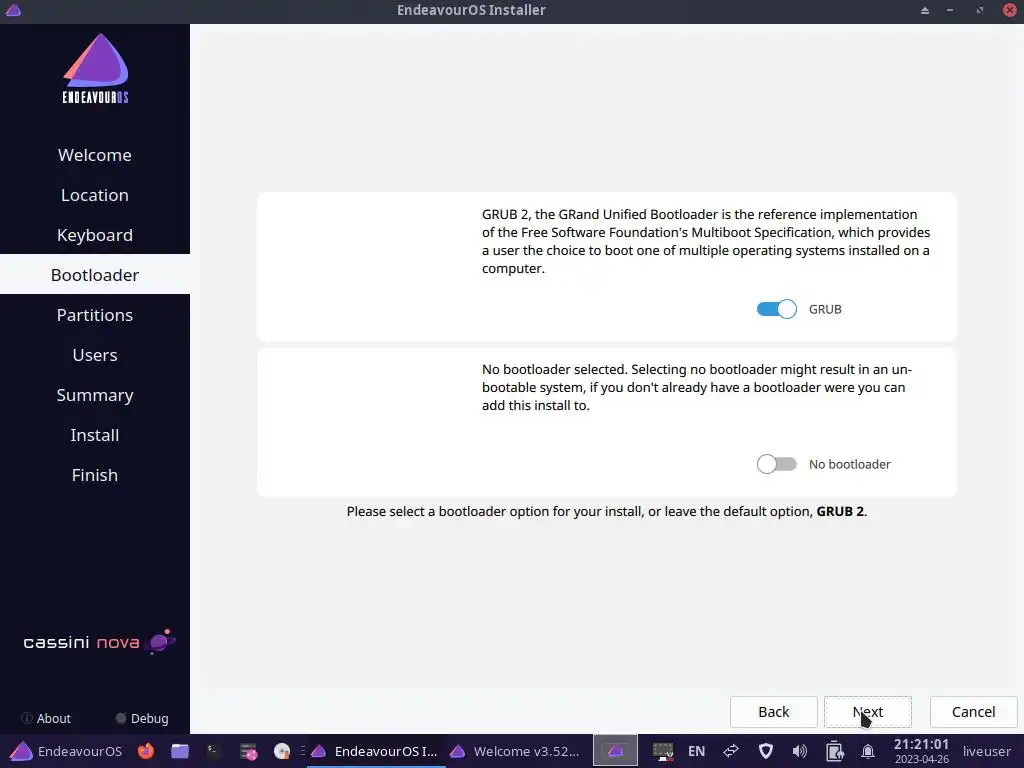
Task: Toggle the No bootloader switch
Action: pos(776,464)
